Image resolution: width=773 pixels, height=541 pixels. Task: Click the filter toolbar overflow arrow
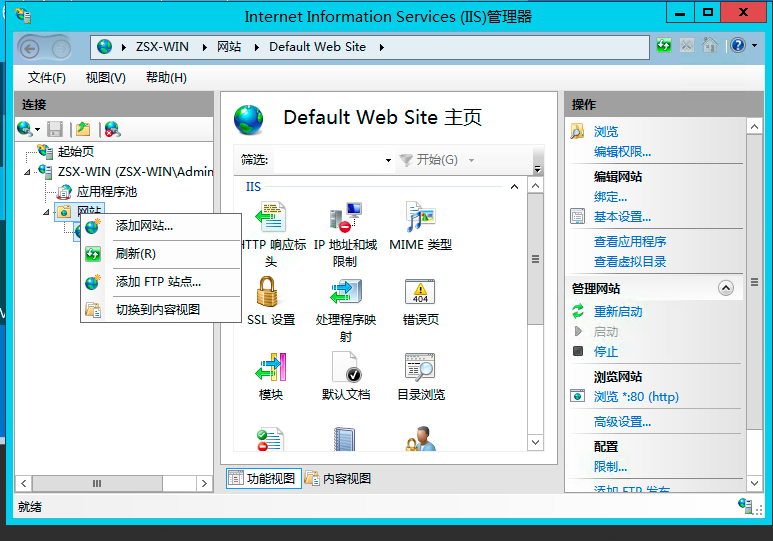(538, 169)
